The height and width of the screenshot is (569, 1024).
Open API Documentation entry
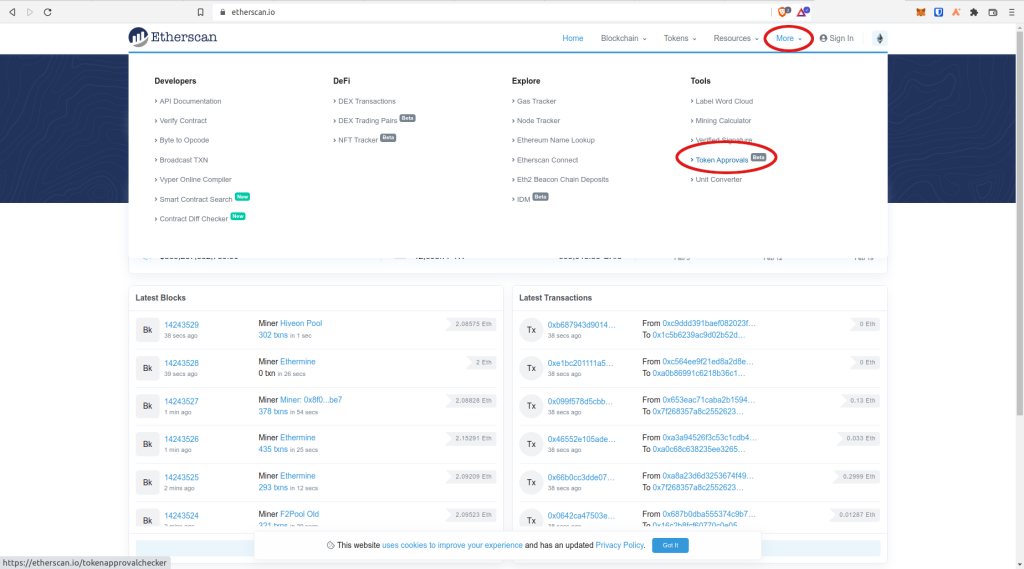190,101
